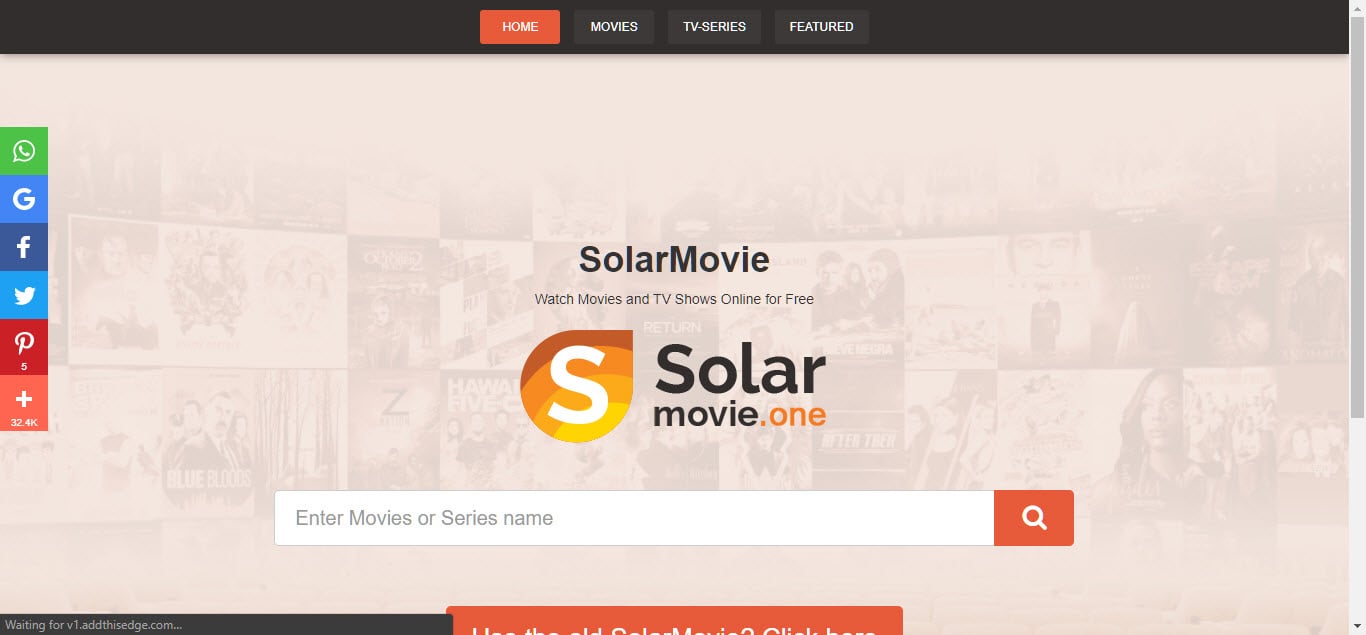
Task: Share via the Google icon
Action: click(24, 199)
